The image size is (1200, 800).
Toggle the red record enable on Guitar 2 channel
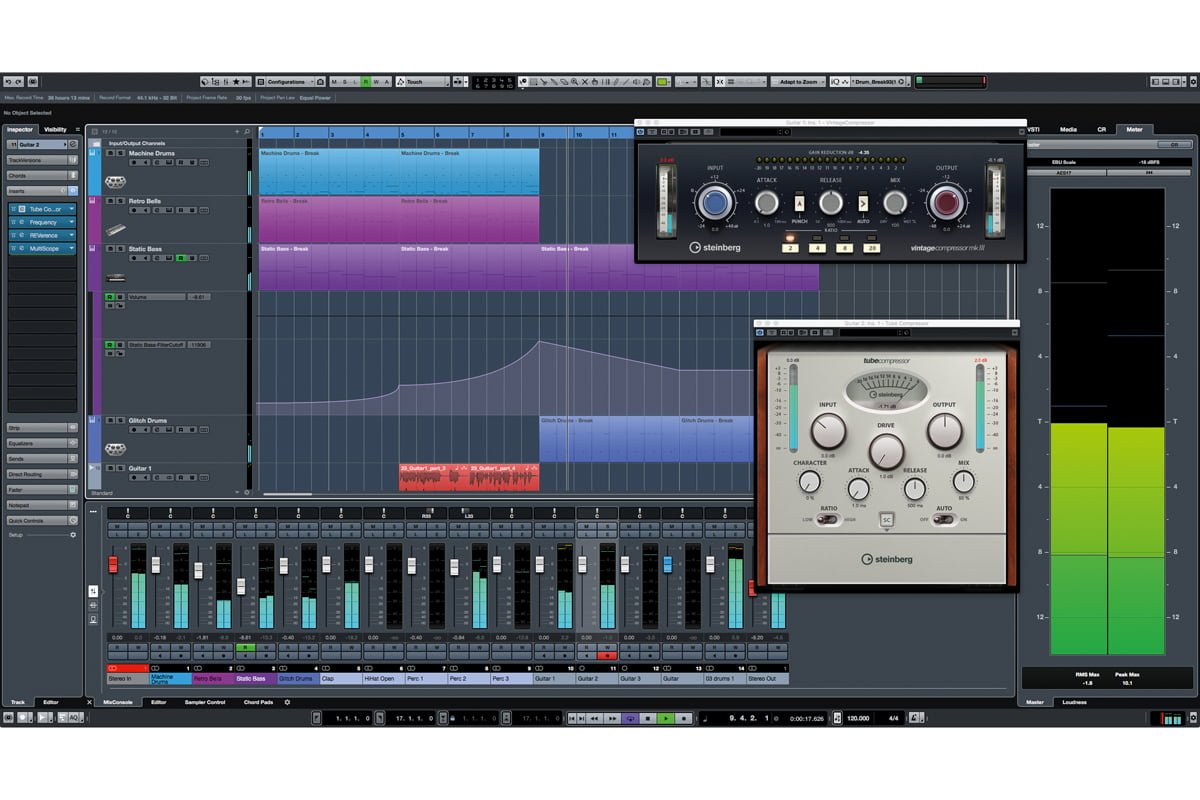pos(607,656)
